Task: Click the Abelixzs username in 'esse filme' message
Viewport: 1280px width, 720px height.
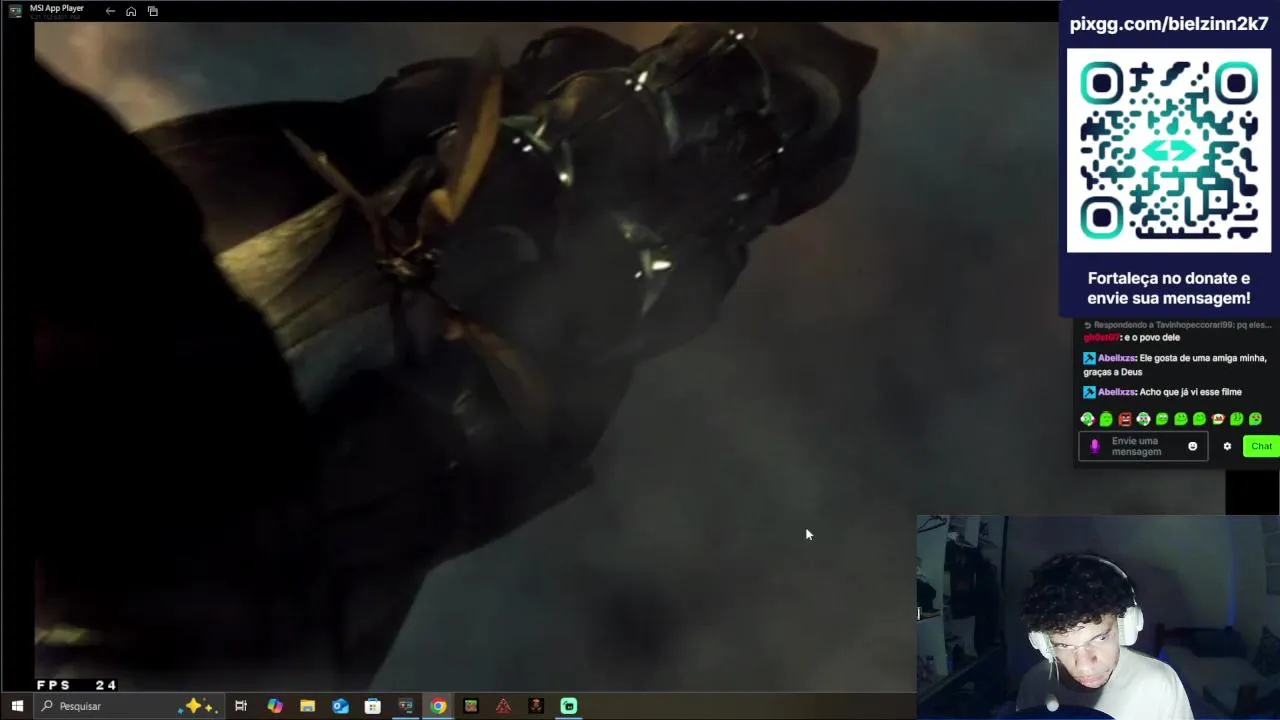Action: [1116, 392]
